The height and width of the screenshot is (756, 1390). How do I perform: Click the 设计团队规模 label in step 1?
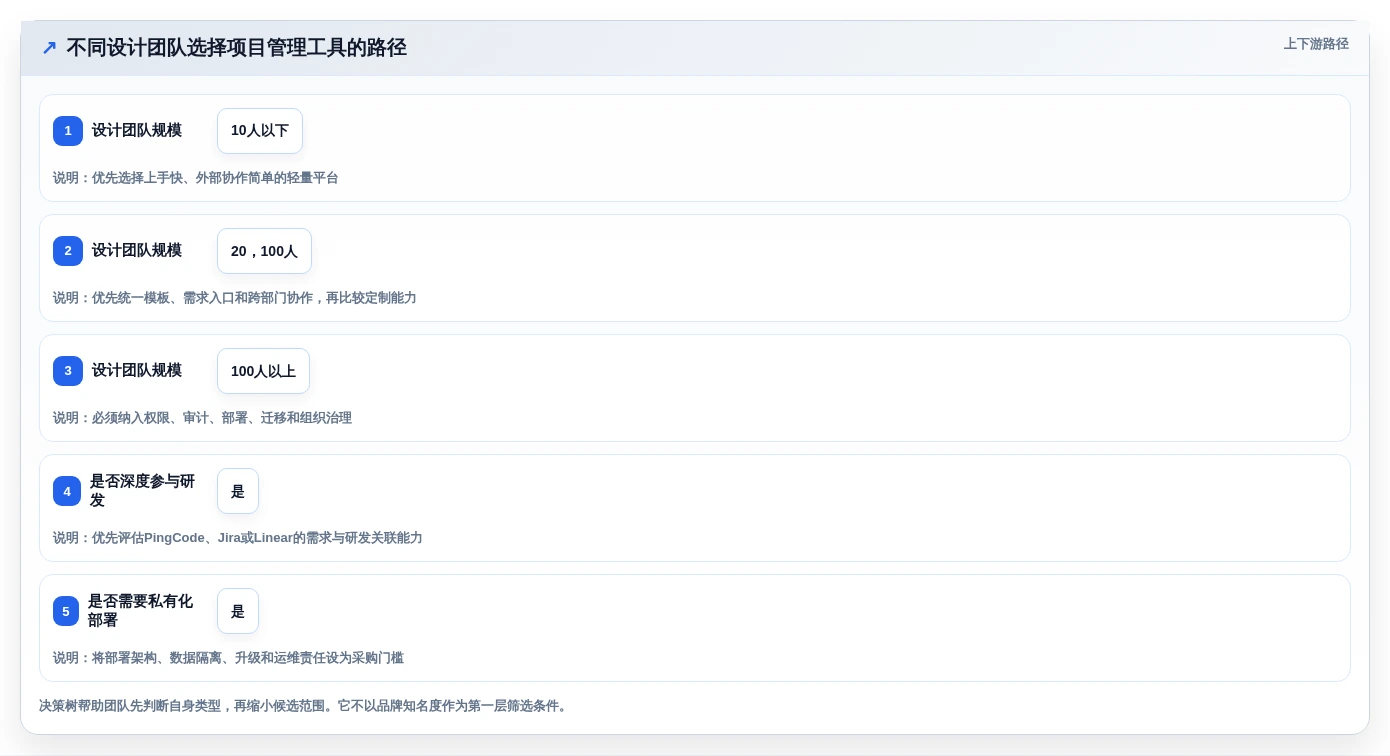pos(137,131)
